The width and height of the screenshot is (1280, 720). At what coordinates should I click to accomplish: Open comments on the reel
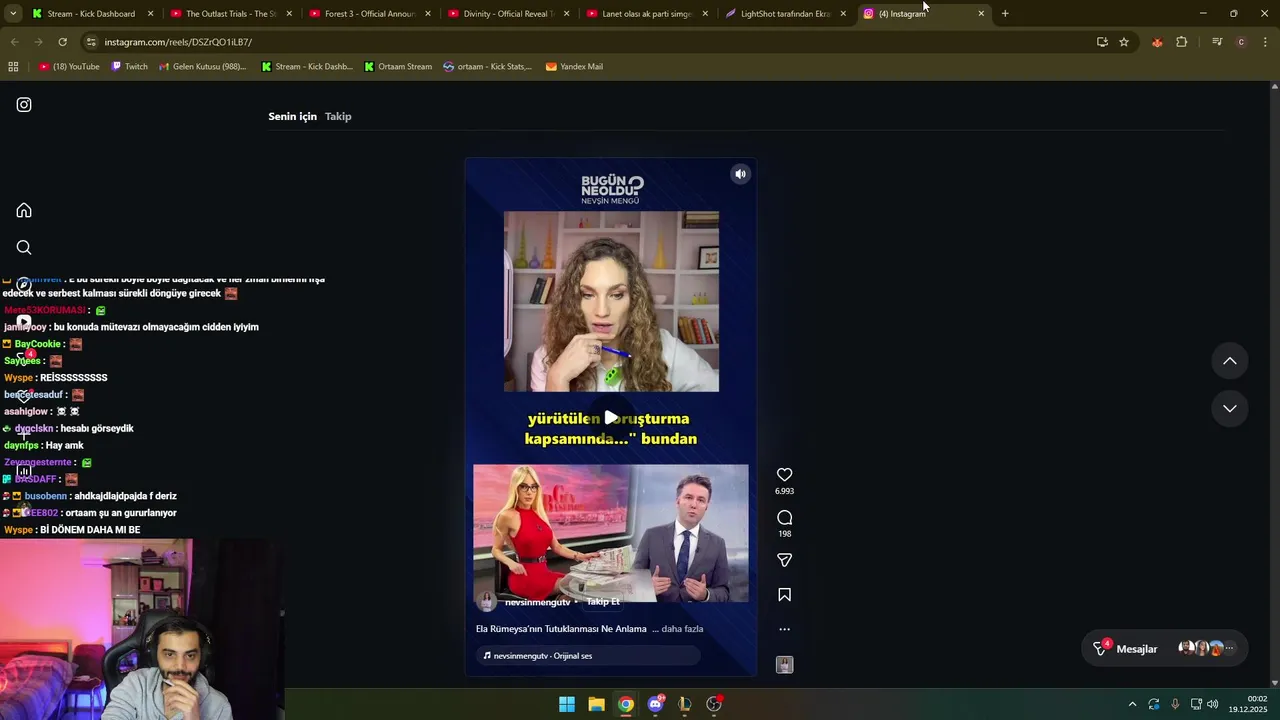click(784, 517)
